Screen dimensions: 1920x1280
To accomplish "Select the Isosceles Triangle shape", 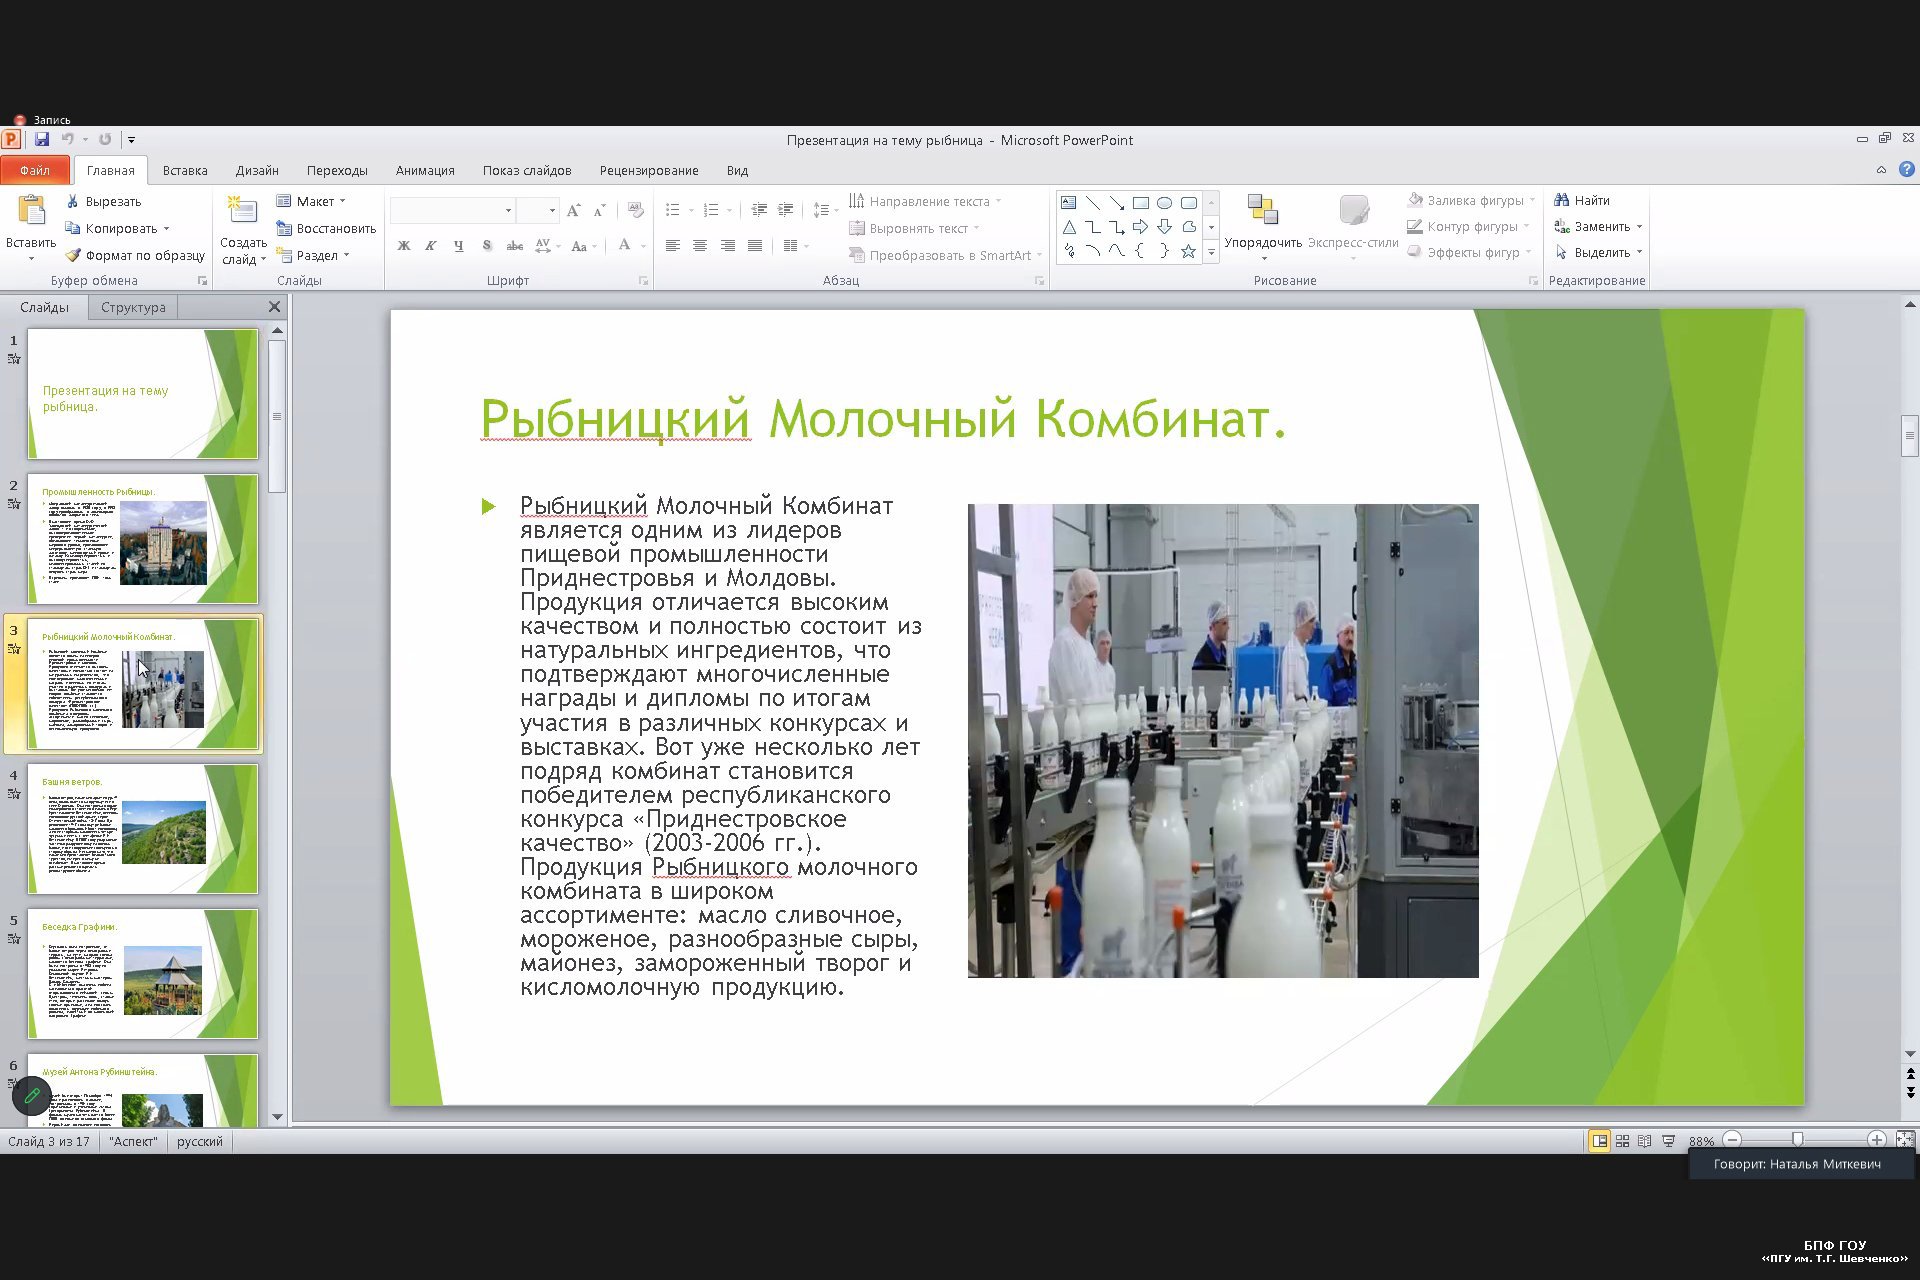I will 1069,227.
